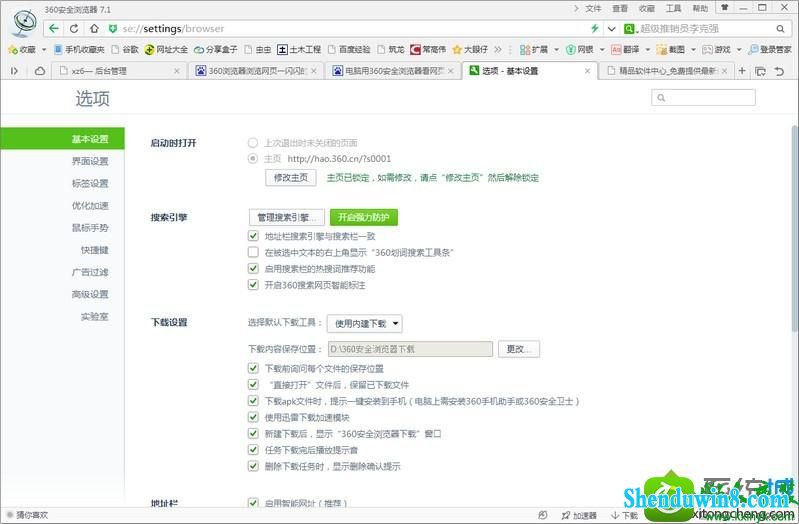Open the 土木工程 bookmark
Screen dimensions: 799x524
click(299, 49)
